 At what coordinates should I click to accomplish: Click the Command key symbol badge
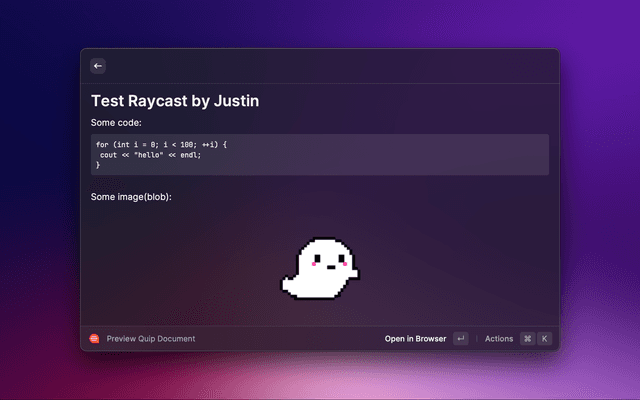pos(527,339)
